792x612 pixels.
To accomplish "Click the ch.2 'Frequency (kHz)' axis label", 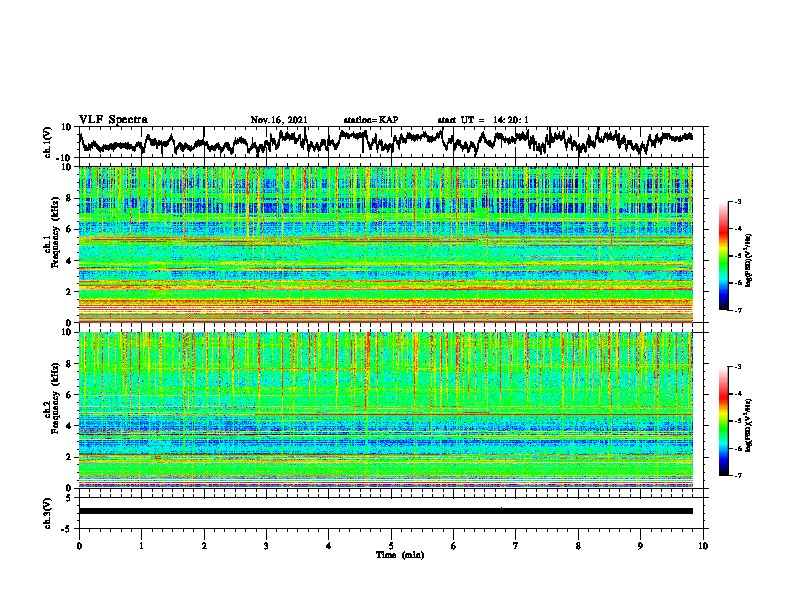I will click(x=55, y=398).
